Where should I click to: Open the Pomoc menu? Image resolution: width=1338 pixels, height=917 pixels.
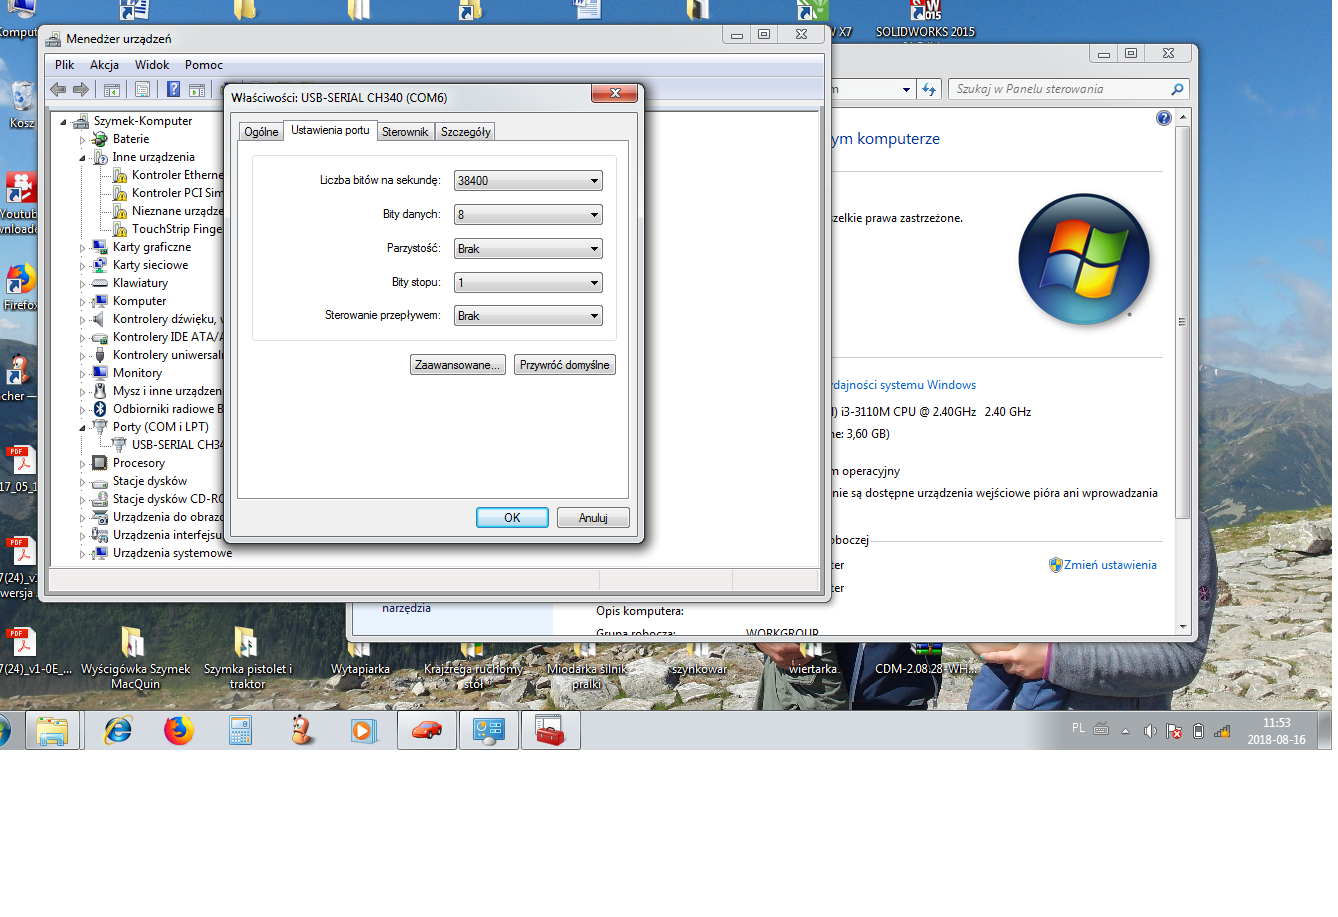tap(204, 65)
